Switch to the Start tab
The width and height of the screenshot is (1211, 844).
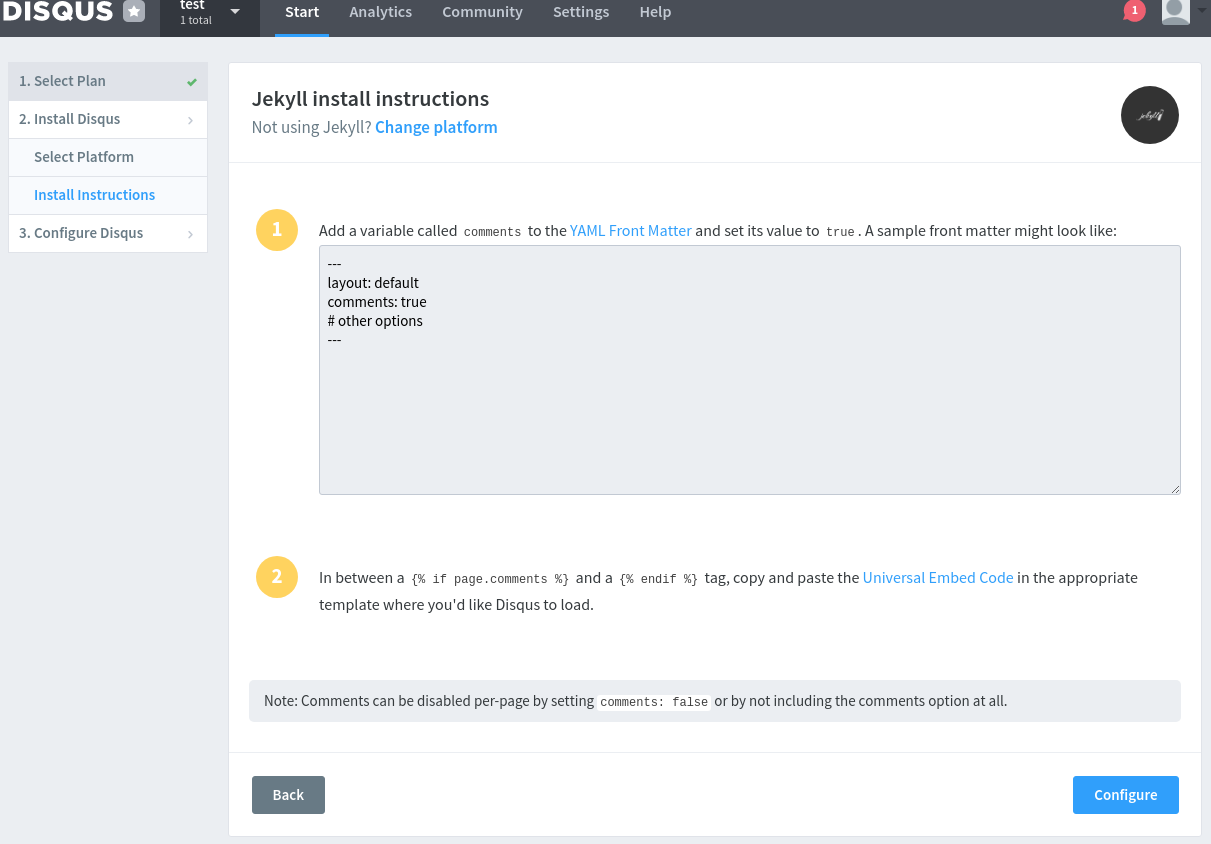click(x=302, y=12)
